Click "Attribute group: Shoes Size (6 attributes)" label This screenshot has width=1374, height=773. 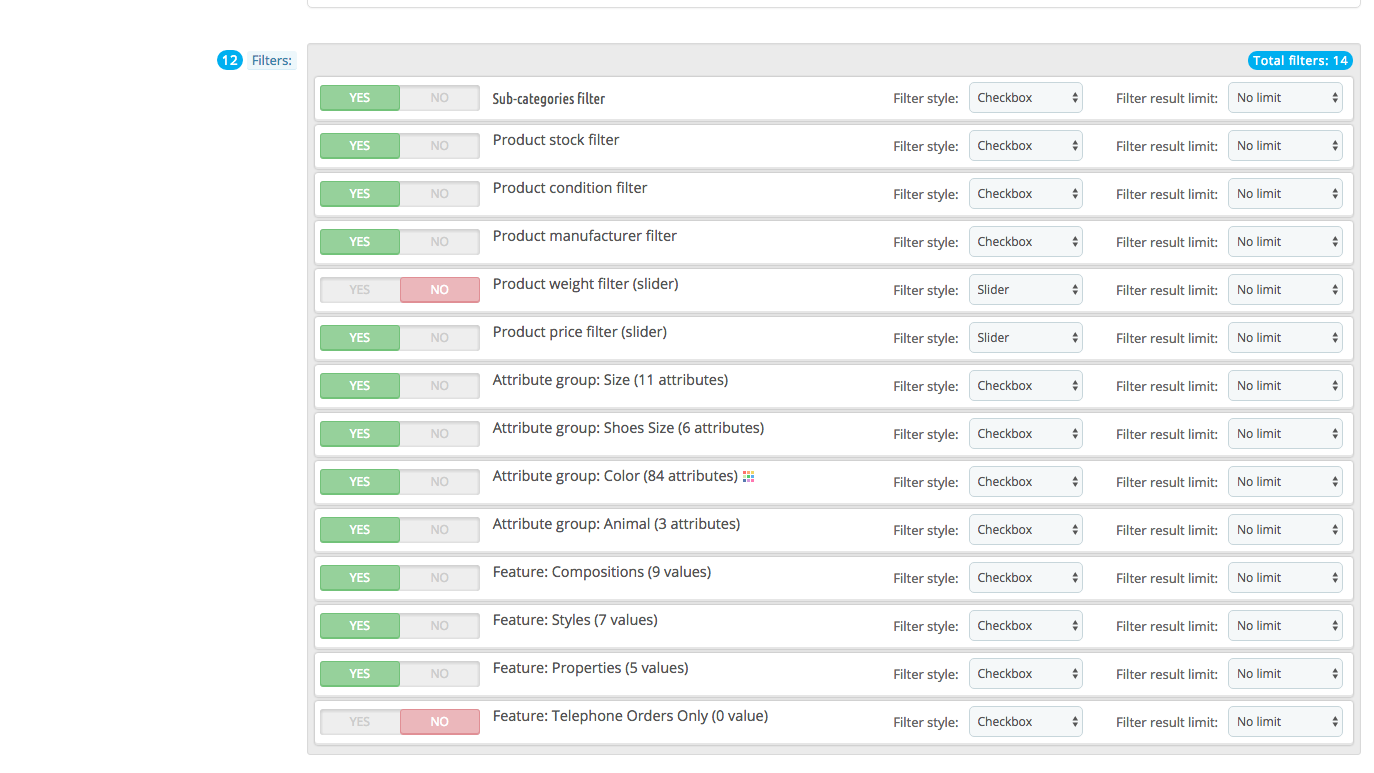pos(628,428)
